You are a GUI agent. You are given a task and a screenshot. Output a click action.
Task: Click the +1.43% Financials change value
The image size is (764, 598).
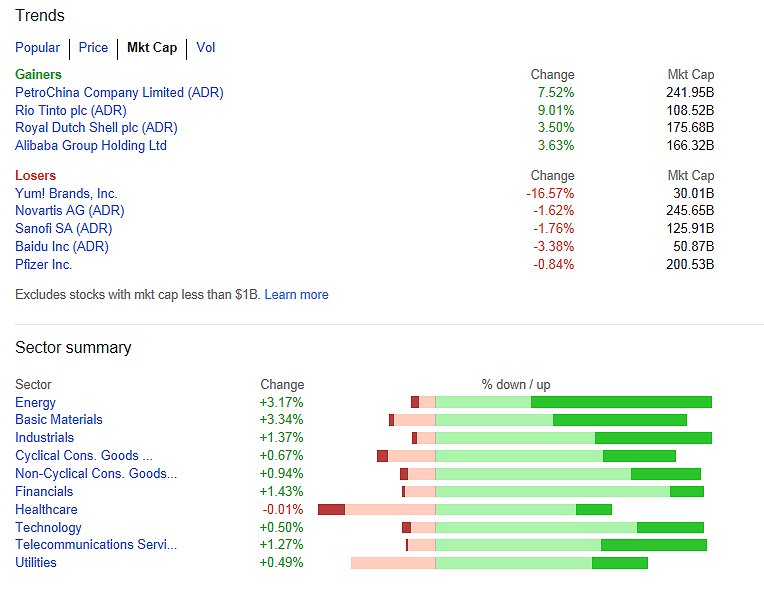click(x=282, y=492)
